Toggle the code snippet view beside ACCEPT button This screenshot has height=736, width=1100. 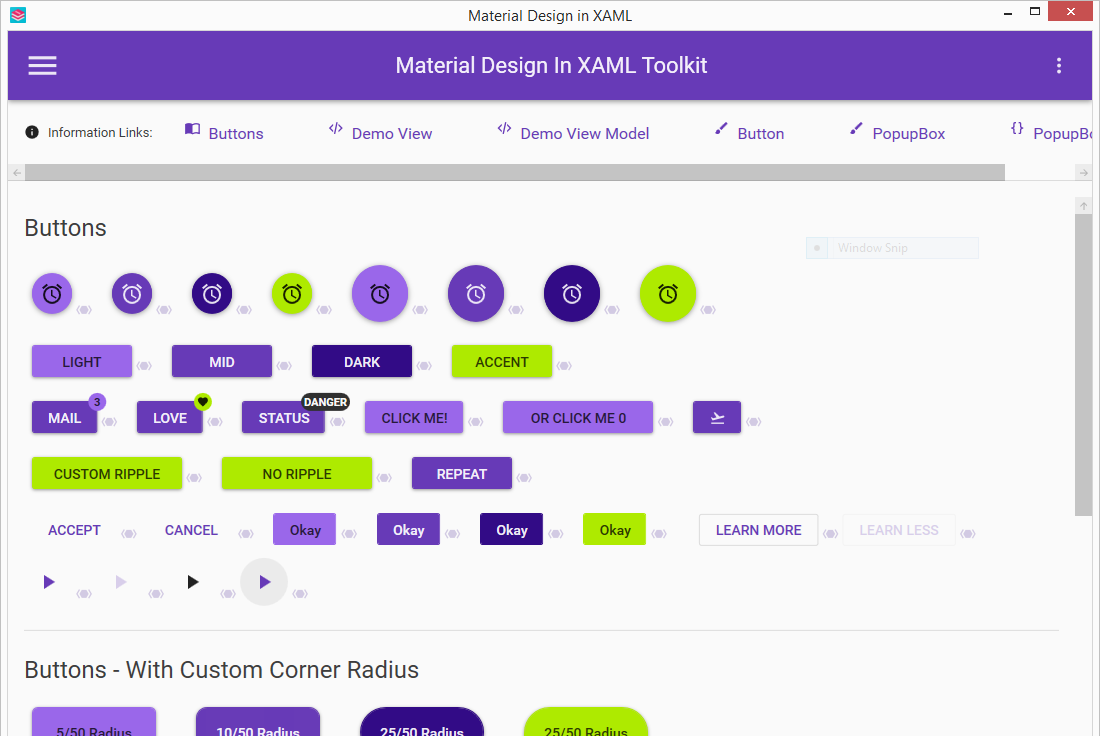129,533
